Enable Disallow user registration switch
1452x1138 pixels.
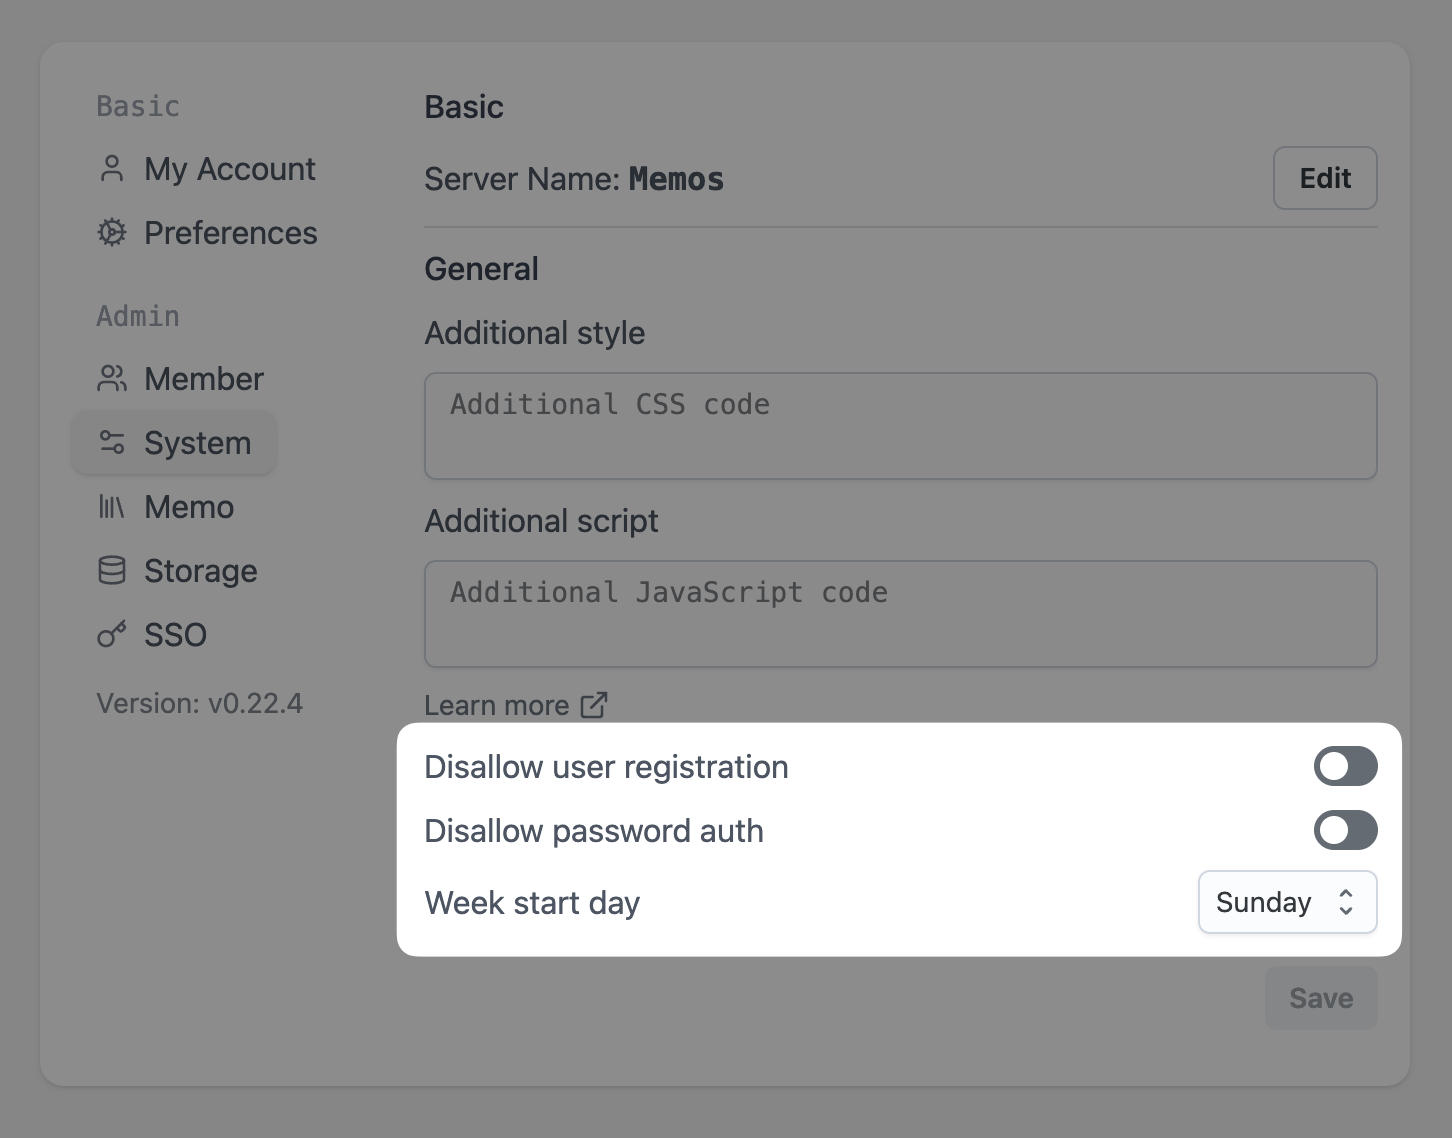tap(1345, 767)
